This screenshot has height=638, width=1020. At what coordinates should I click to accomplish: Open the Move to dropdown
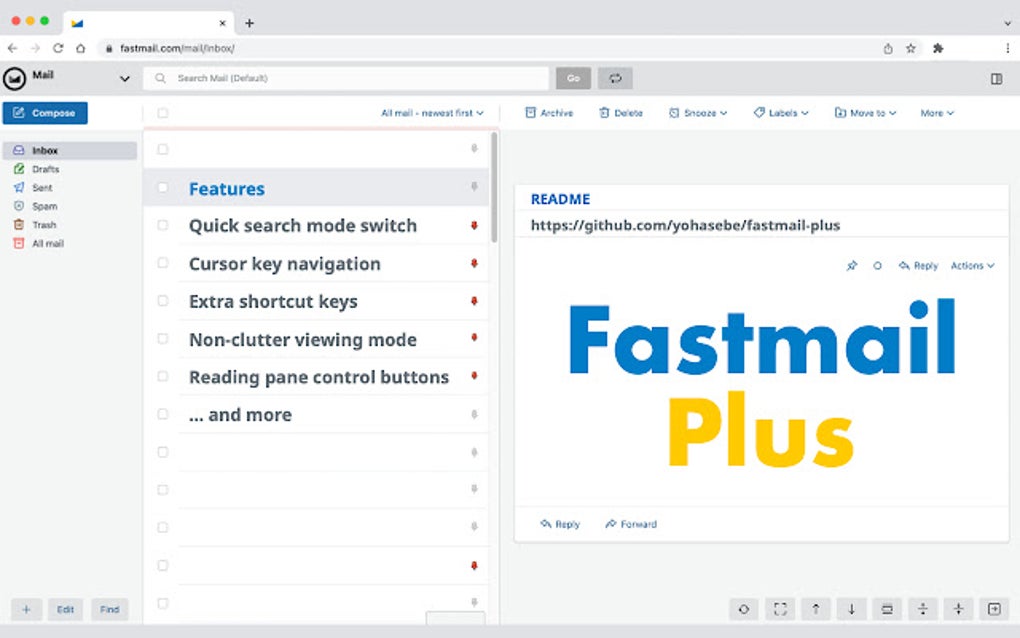coord(865,113)
